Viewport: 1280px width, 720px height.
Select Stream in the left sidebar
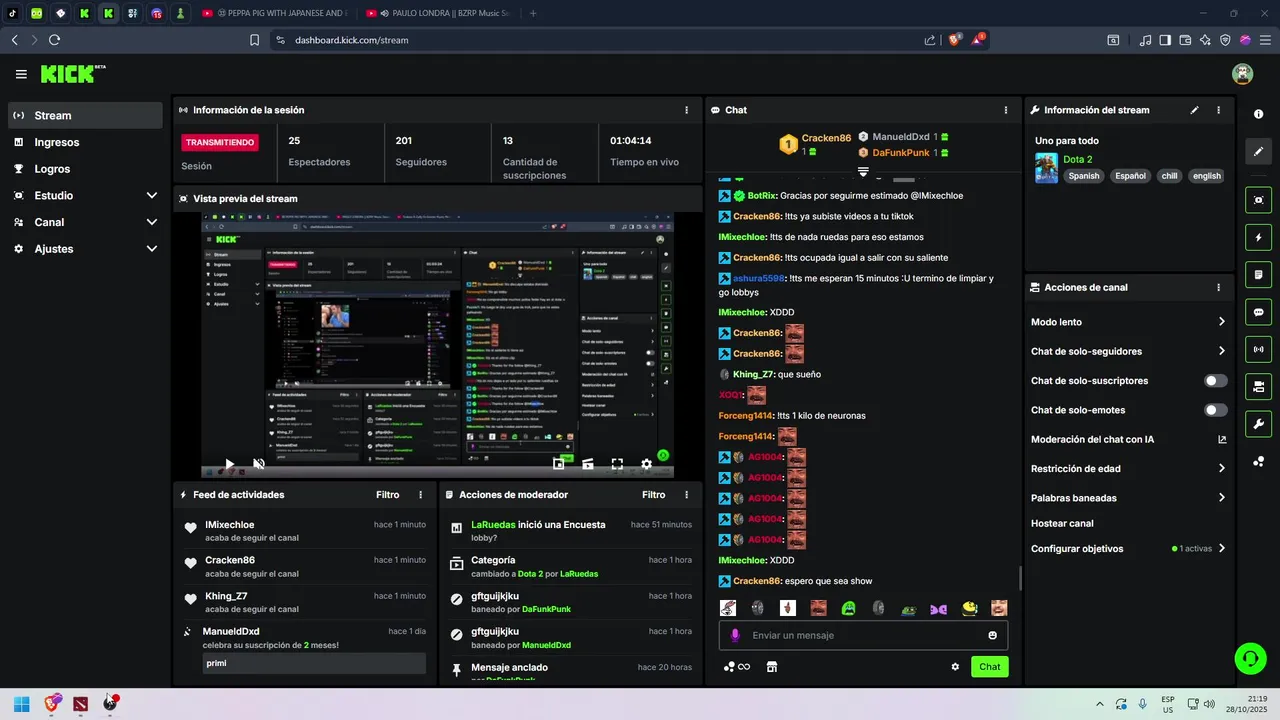click(85, 116)
